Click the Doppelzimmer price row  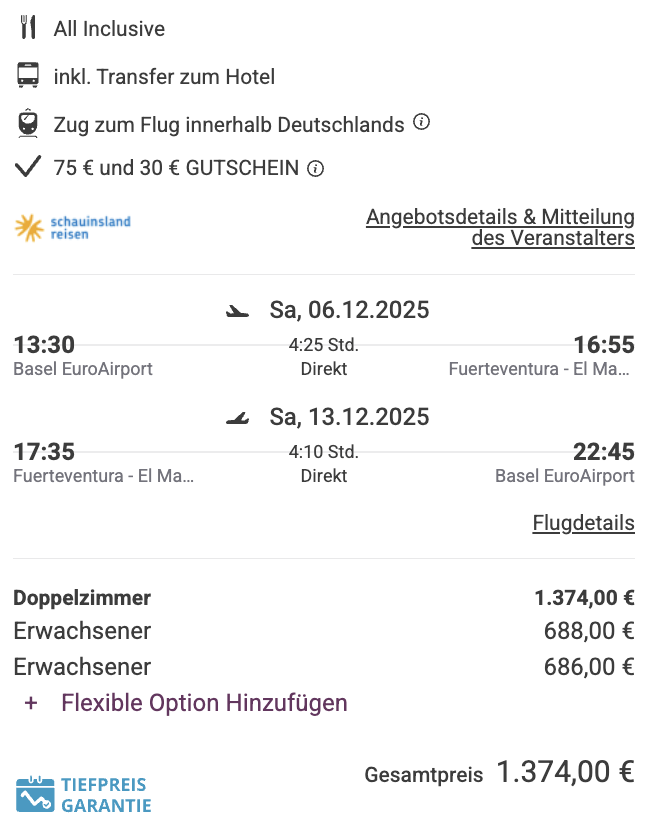point(323,598)
